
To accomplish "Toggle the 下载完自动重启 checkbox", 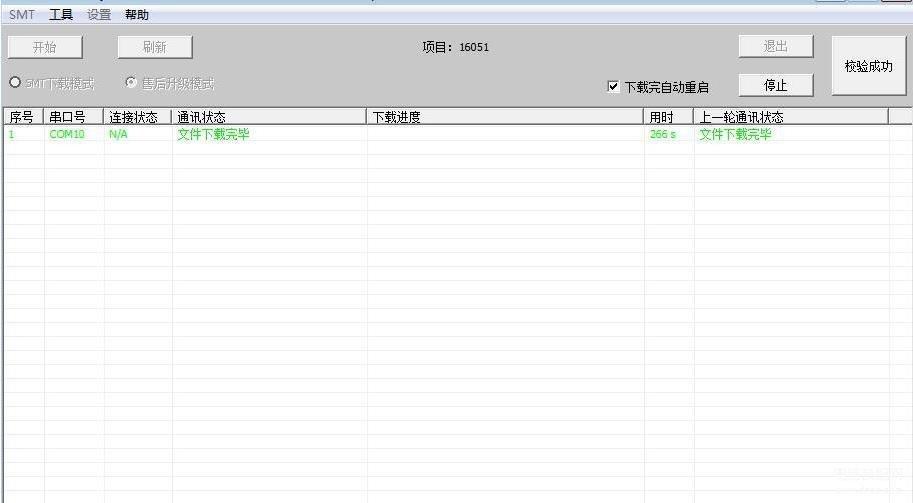I will tap(614, 87).
